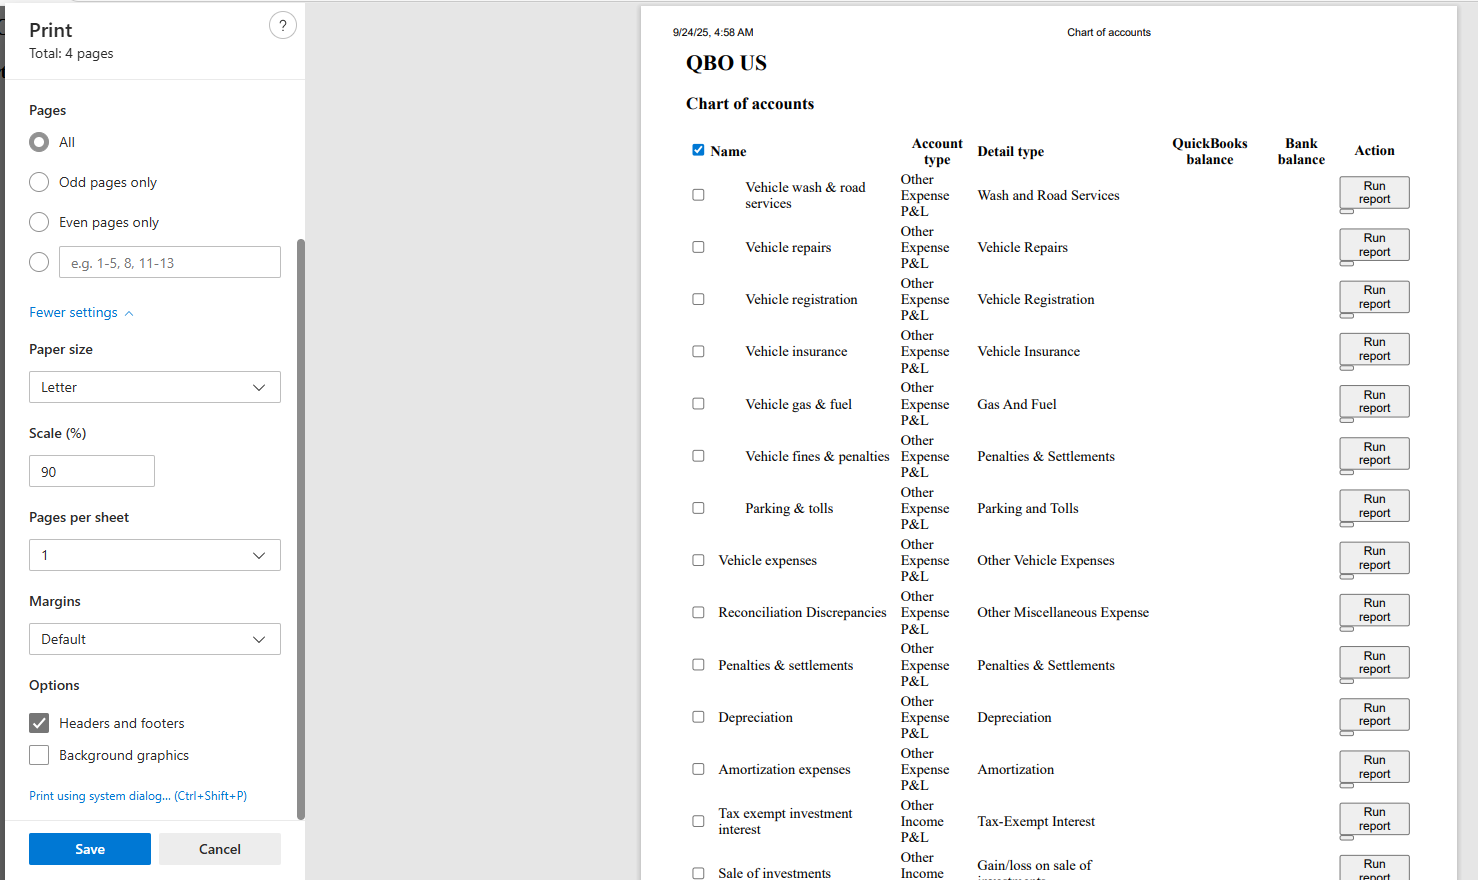The width and height of the screenshot is (1478, 880).
Task: Toggle the Name header select-all checkbox
Action: click(x=698, y=150)
